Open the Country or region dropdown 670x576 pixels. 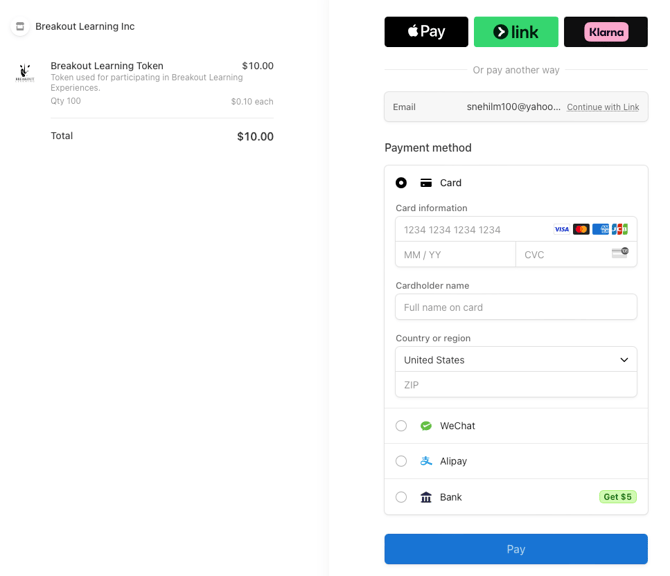click(516, 360)
